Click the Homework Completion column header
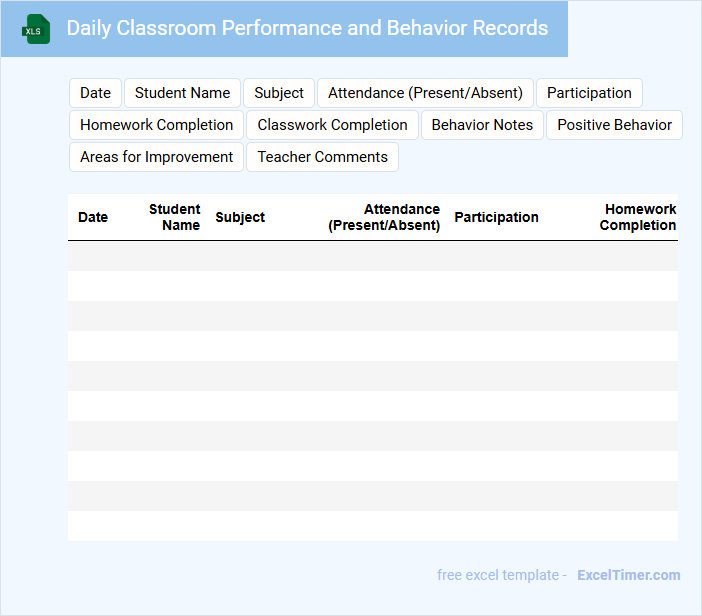 click(x=639, y=217)
